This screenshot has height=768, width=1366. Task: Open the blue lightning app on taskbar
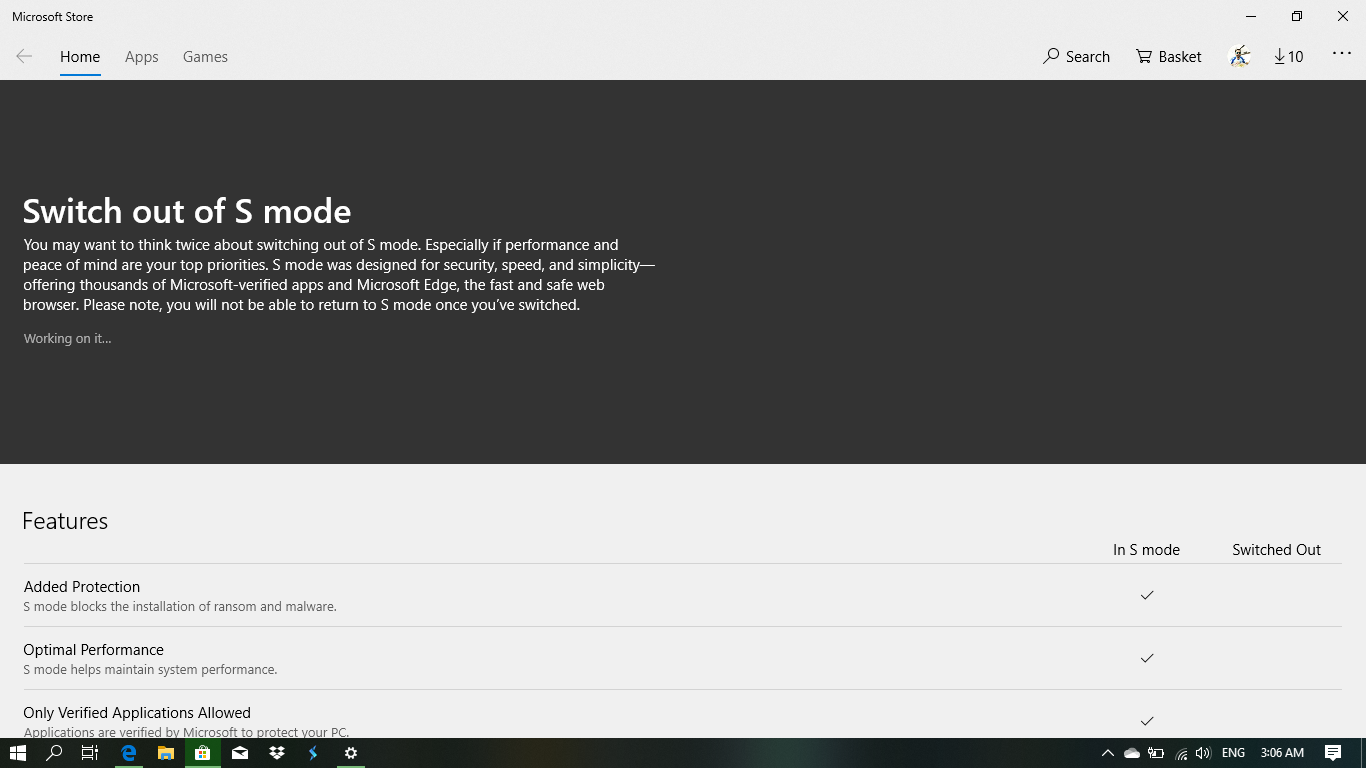pos(313,753)
